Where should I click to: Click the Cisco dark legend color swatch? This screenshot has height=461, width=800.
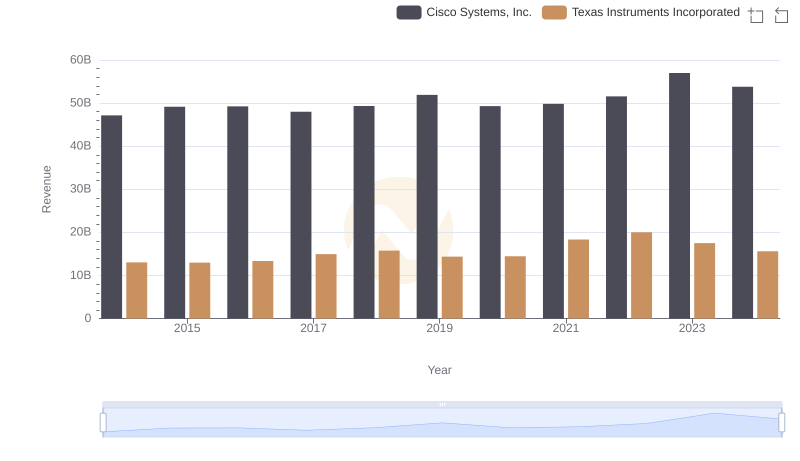point(409,12)
